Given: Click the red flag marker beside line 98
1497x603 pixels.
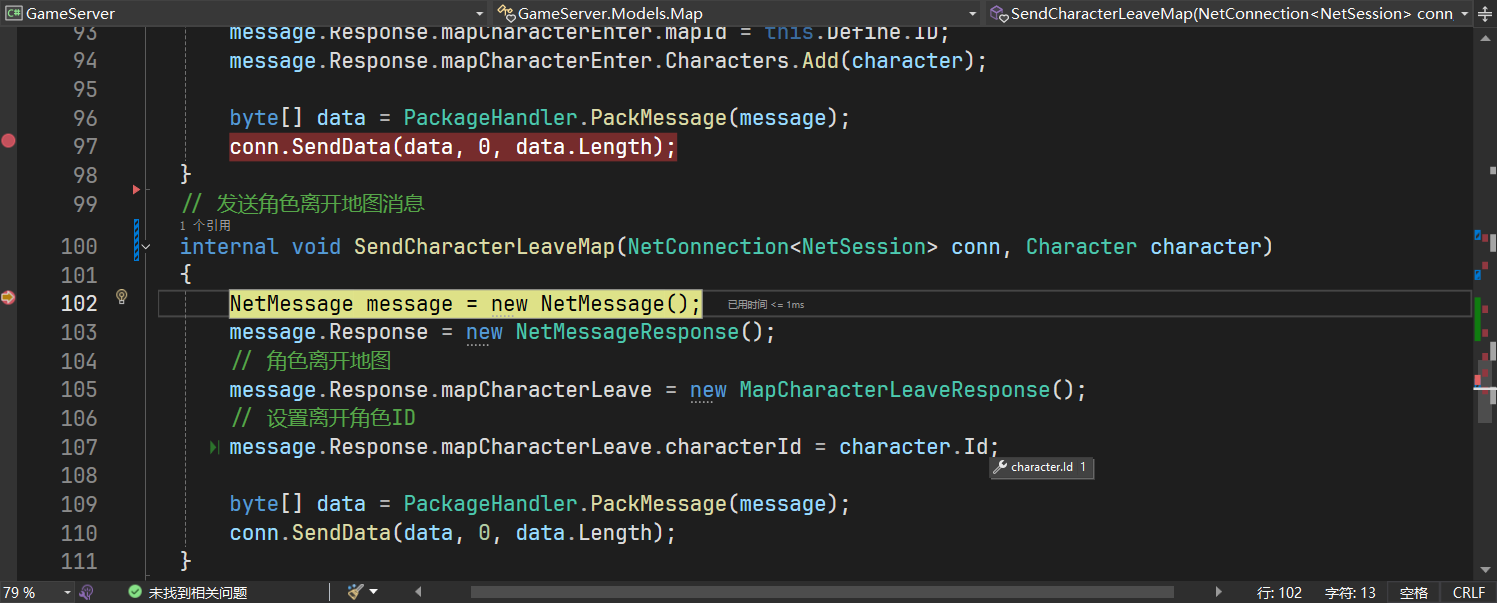Looking at the screenshot, I should 136,189.
